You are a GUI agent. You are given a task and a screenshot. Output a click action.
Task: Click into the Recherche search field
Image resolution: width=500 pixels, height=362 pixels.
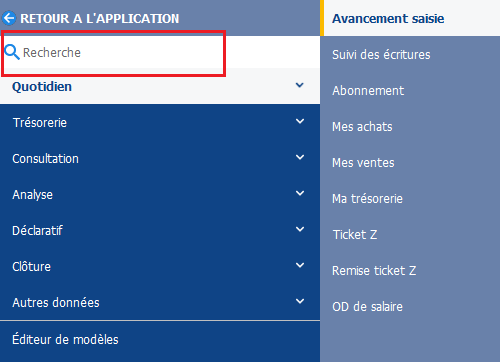pyautogui.click(x=160, y=52)
